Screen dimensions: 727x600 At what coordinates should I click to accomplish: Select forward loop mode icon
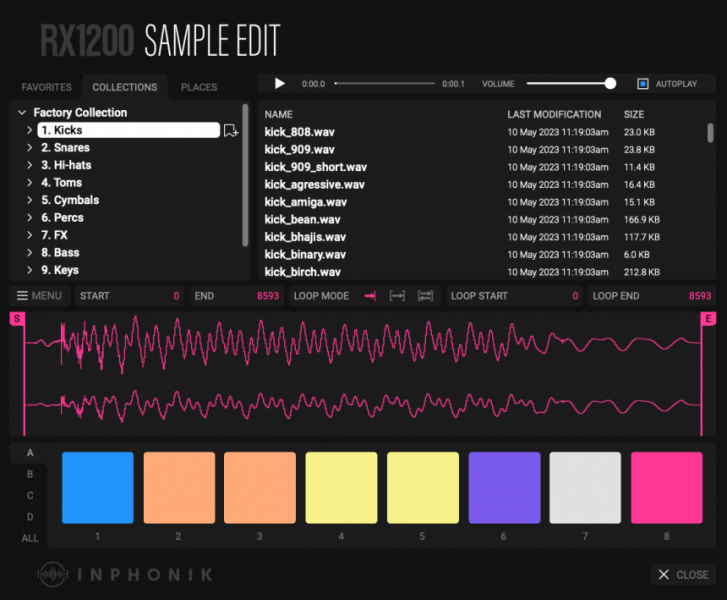397,296
